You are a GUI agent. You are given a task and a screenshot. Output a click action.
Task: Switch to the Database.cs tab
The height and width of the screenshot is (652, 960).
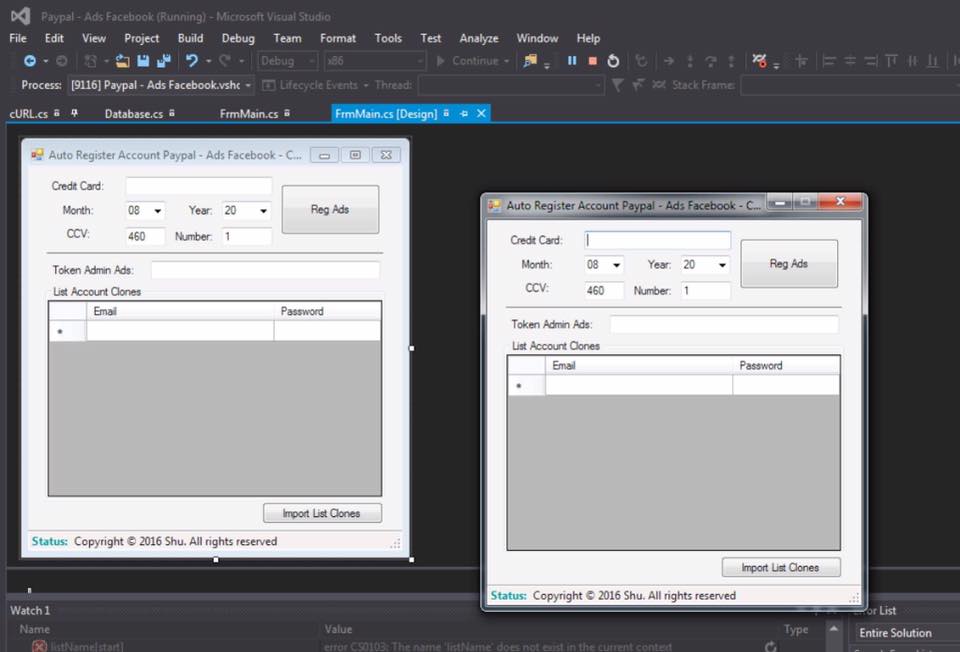[x=133, y=114]
